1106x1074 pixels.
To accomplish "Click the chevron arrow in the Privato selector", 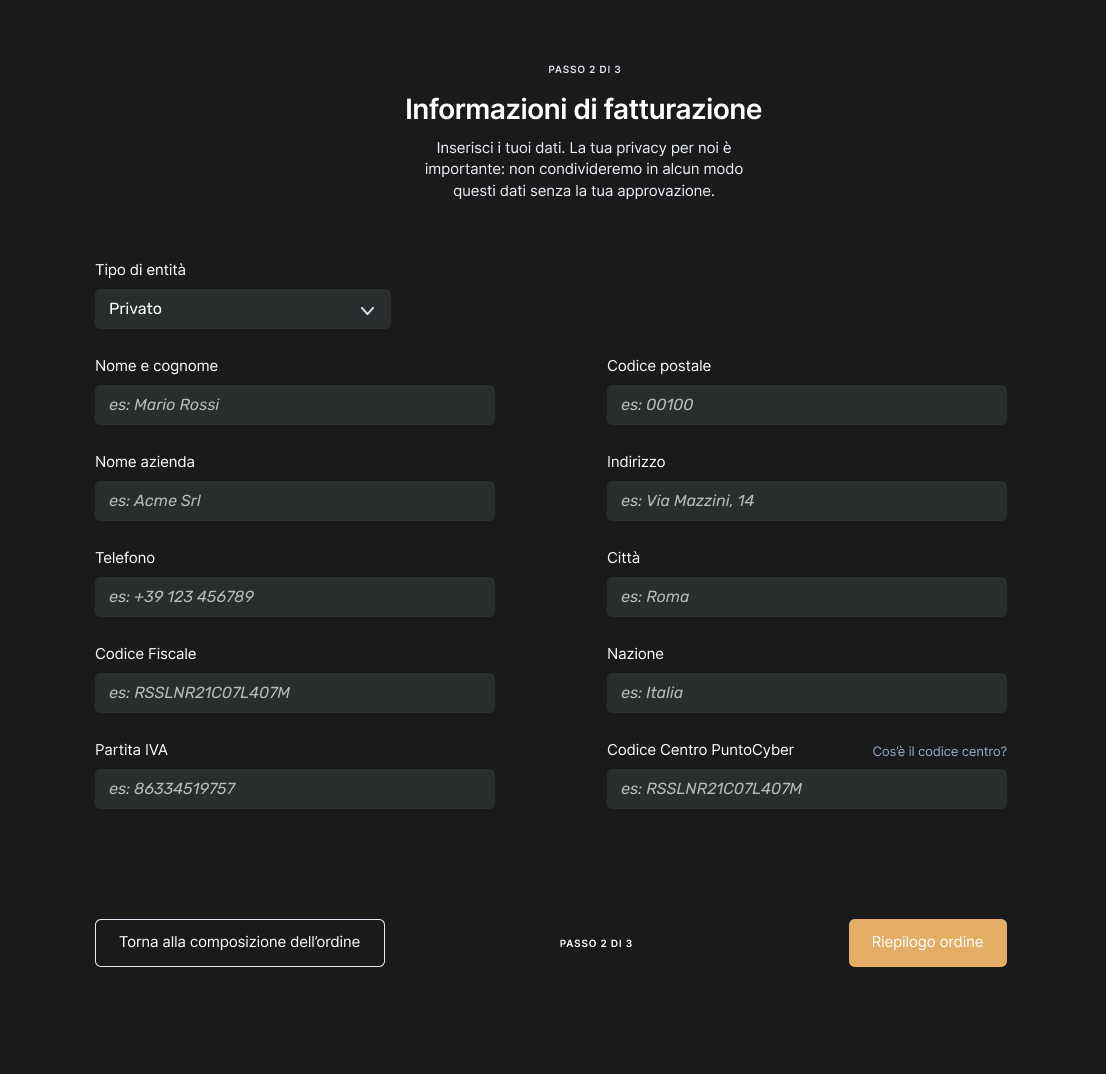I will [x=367, y=310].
